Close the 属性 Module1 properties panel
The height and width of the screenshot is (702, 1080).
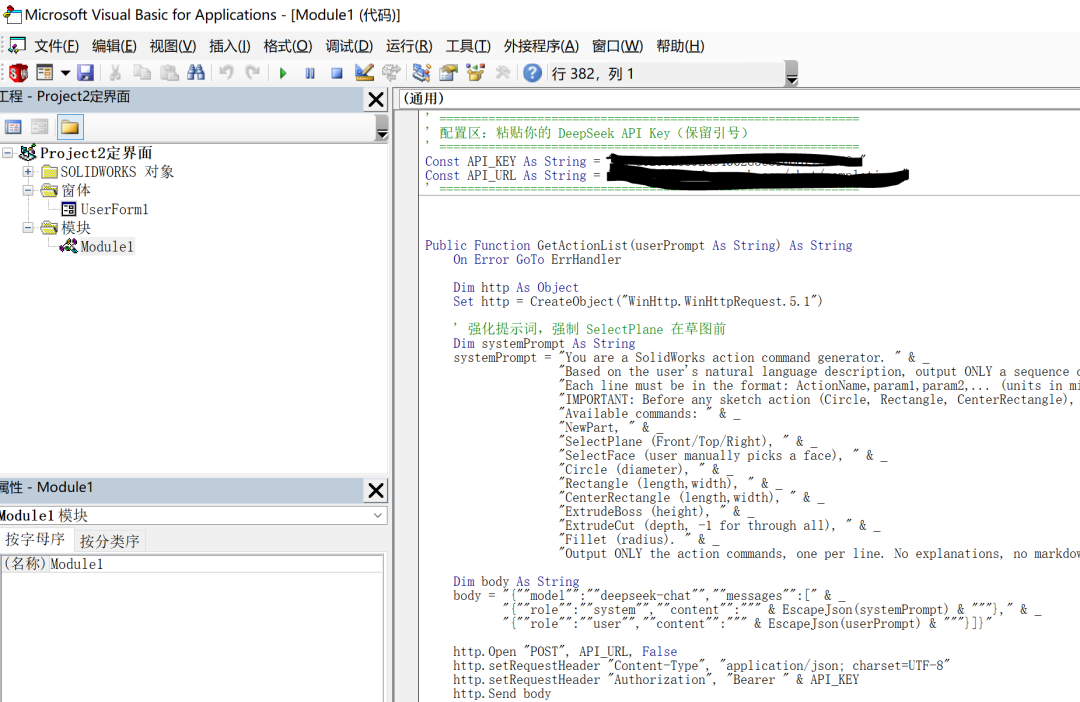(376, 491)
